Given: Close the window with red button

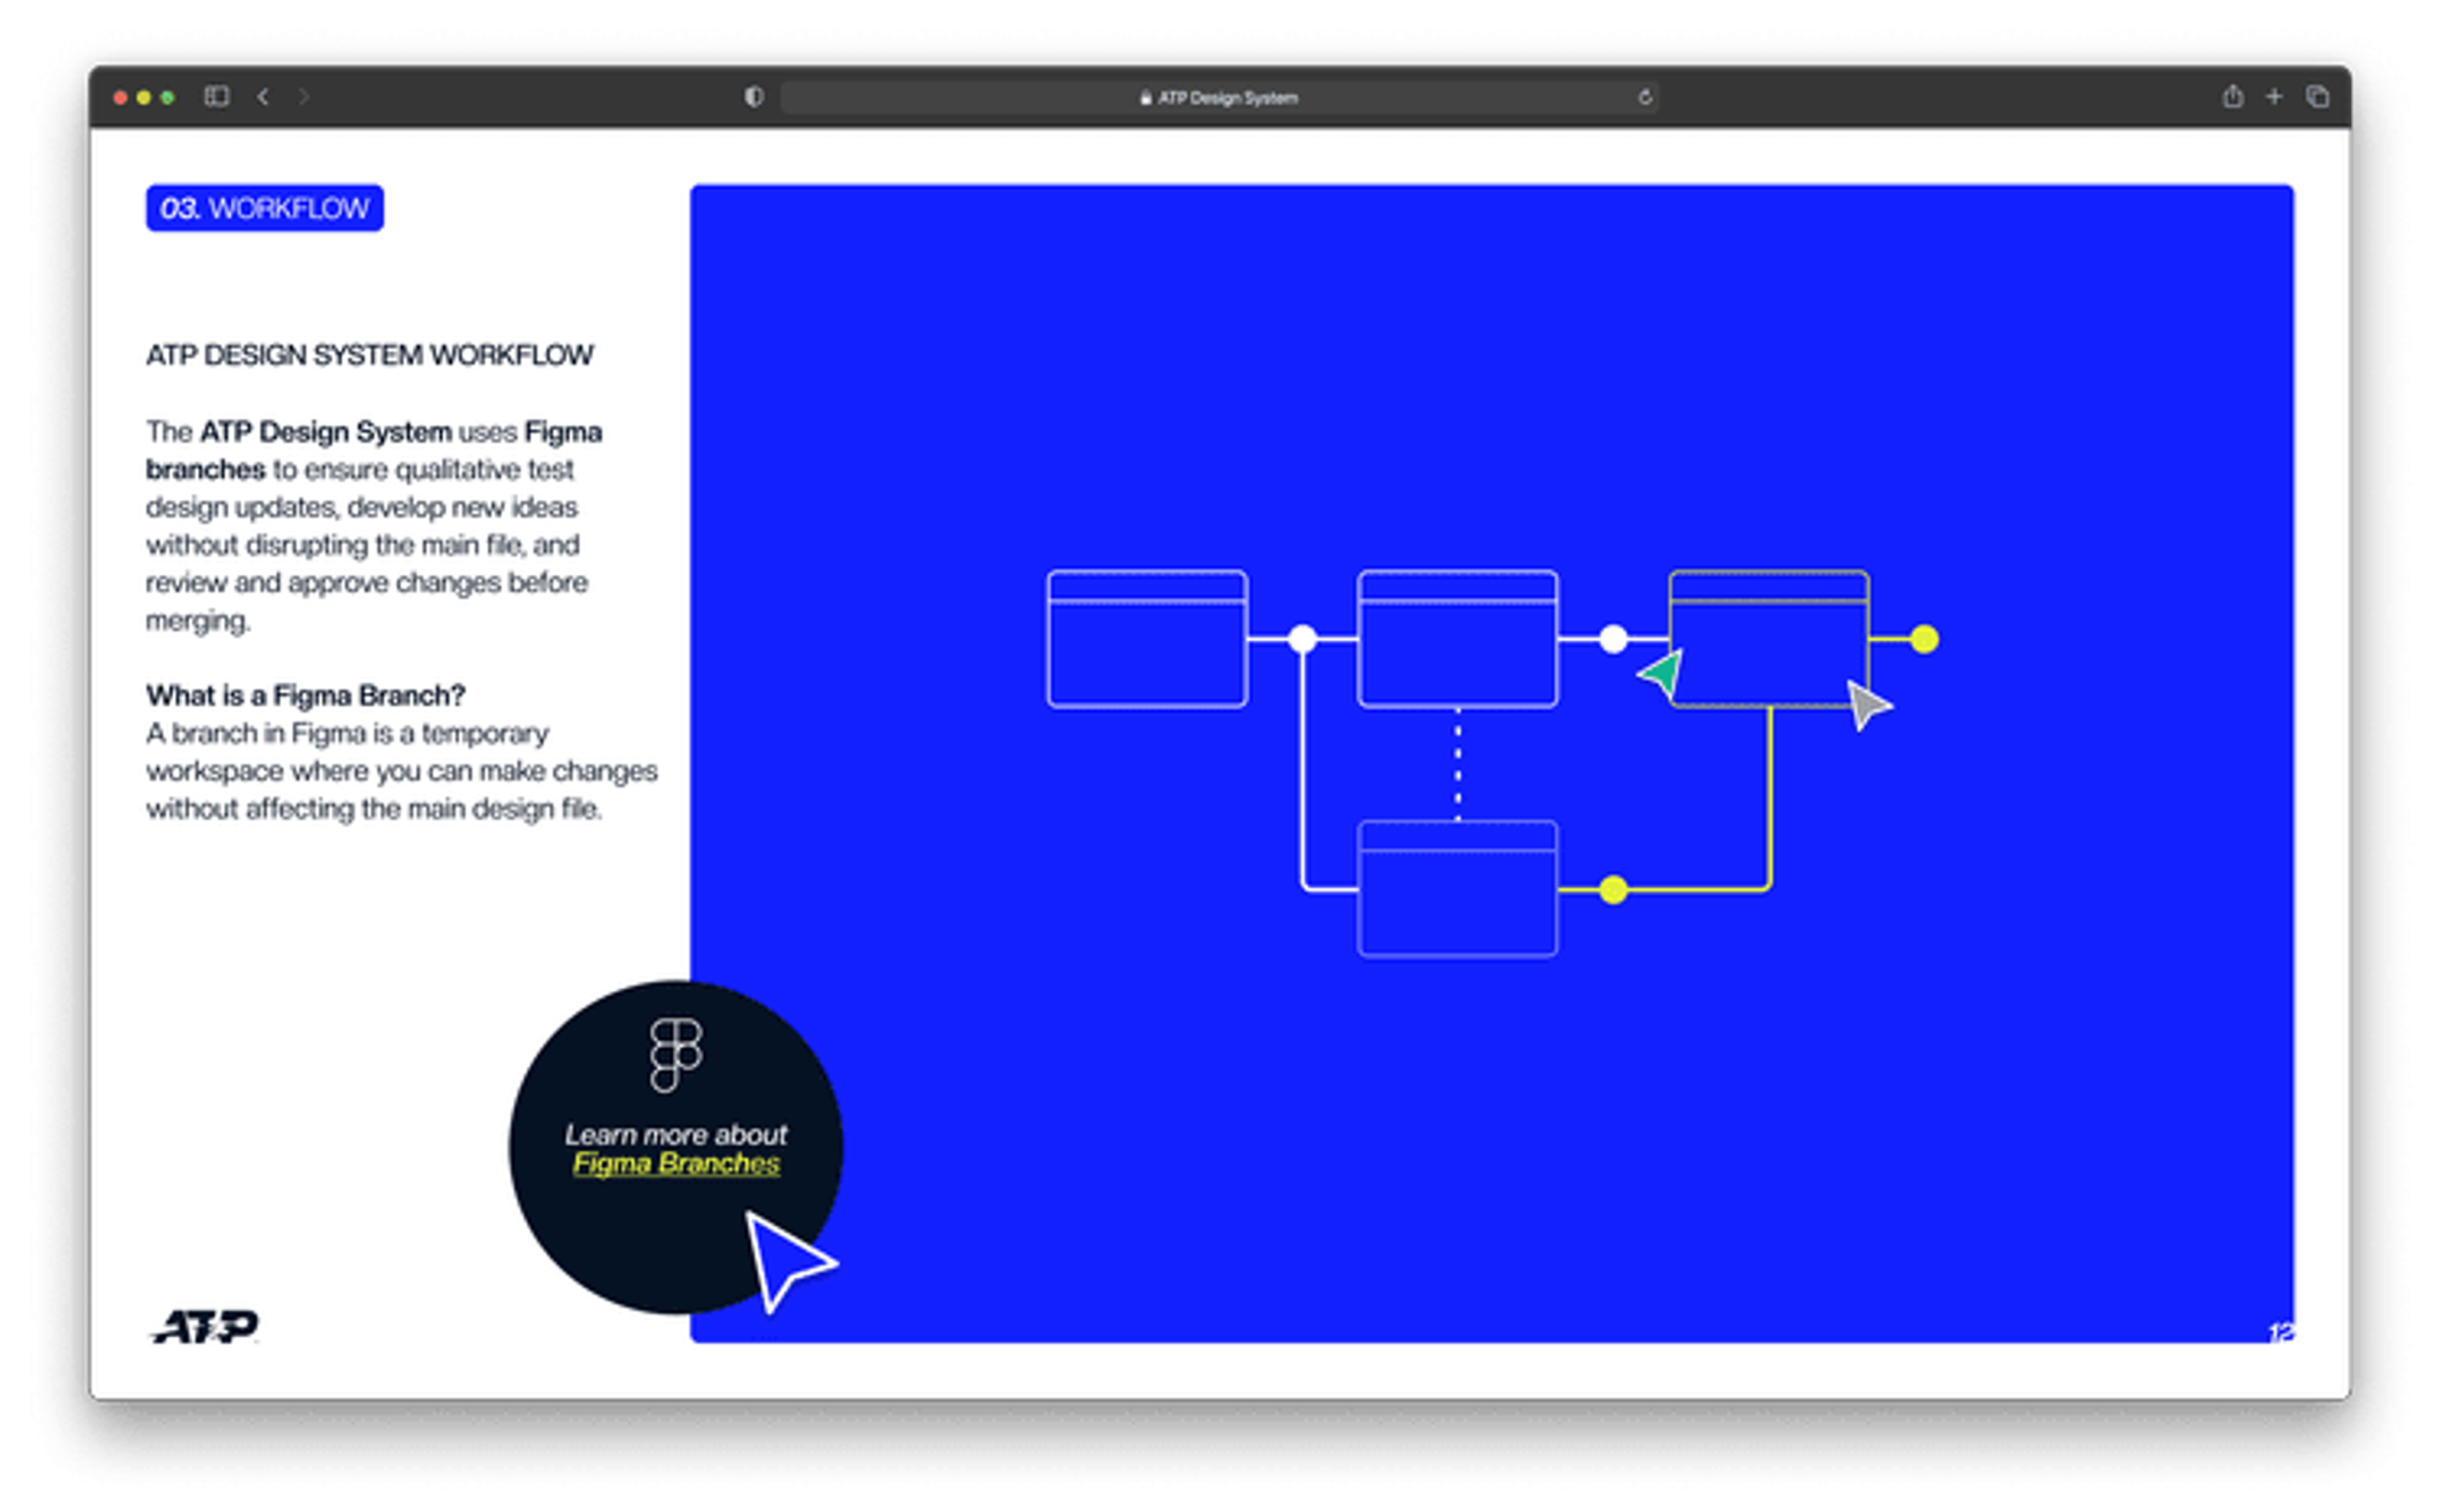Looking at the screenshot, I should coord(120,97).
